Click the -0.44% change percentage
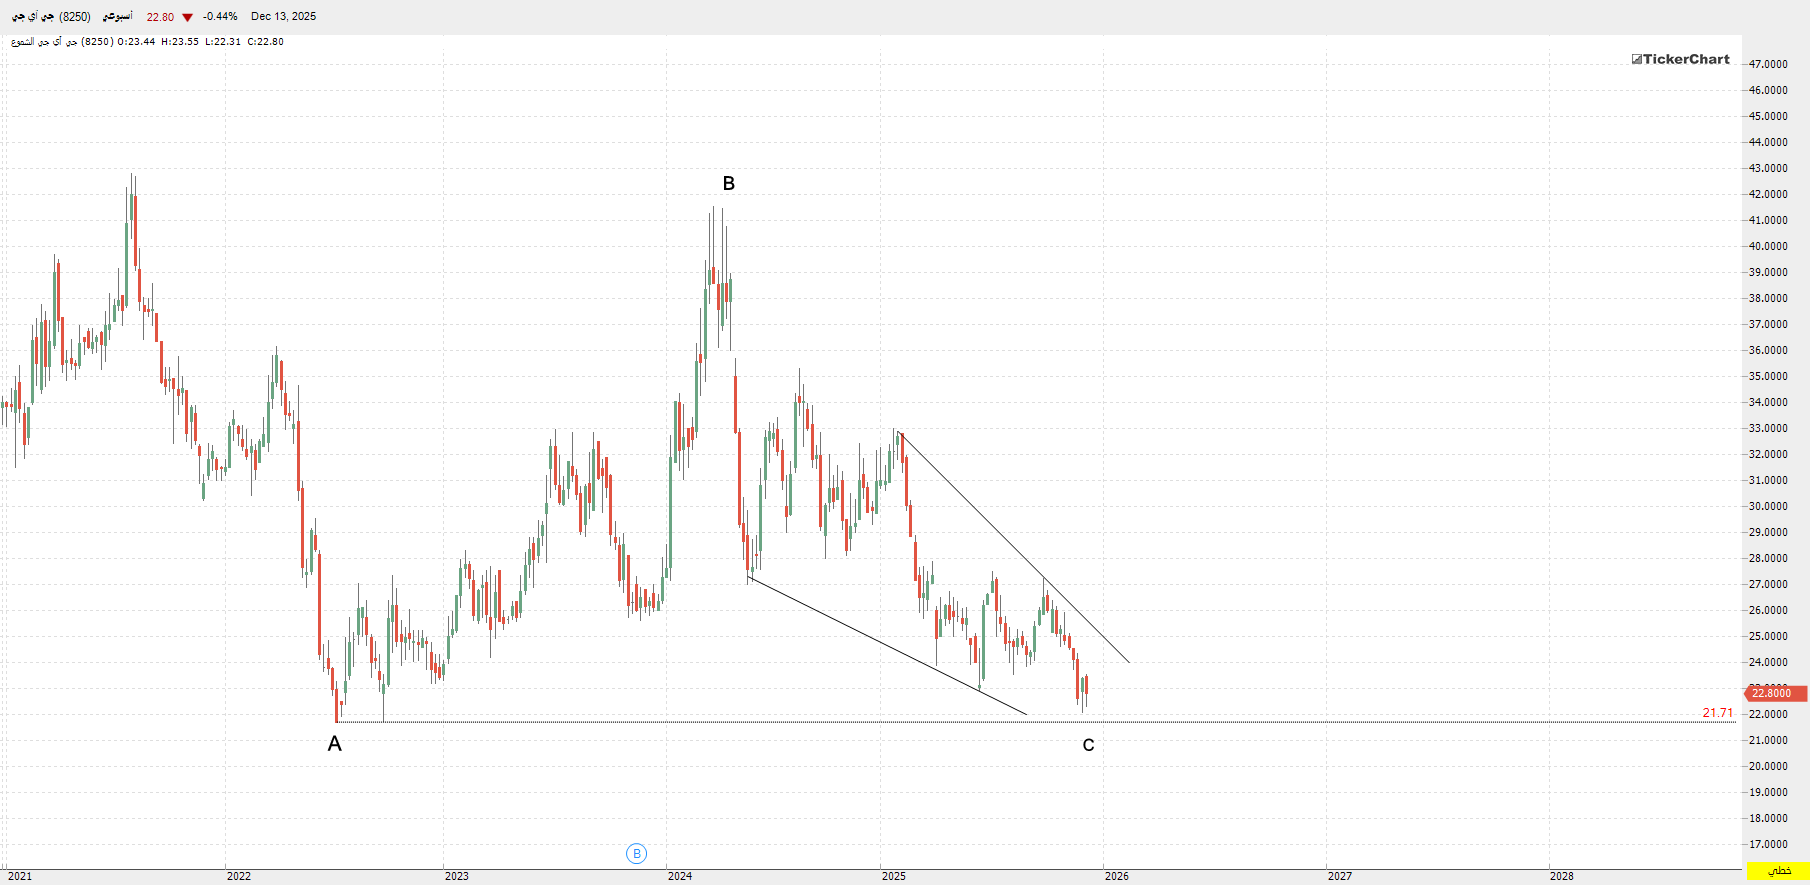The image size is (1810, 885). [x=220, y=17]
